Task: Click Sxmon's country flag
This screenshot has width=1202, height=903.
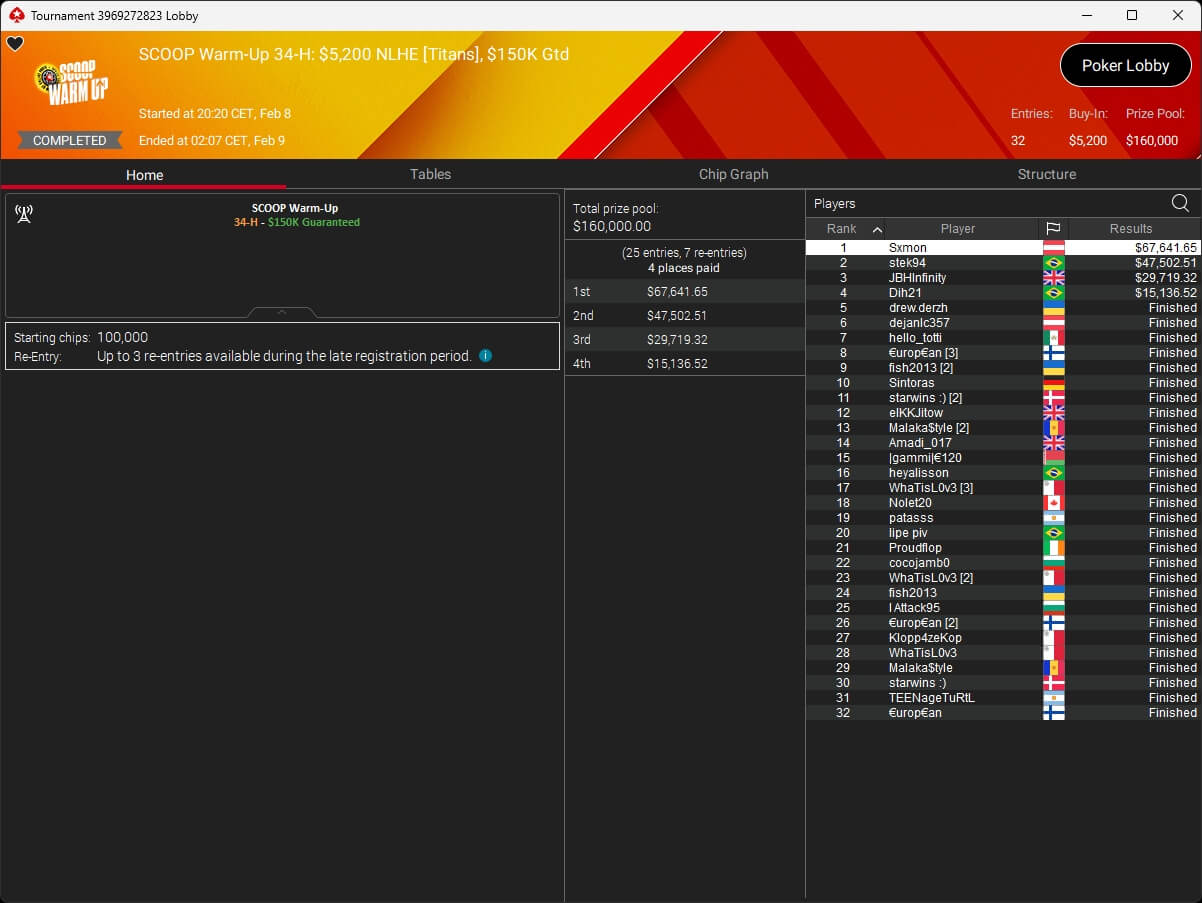Action: 1053,248
